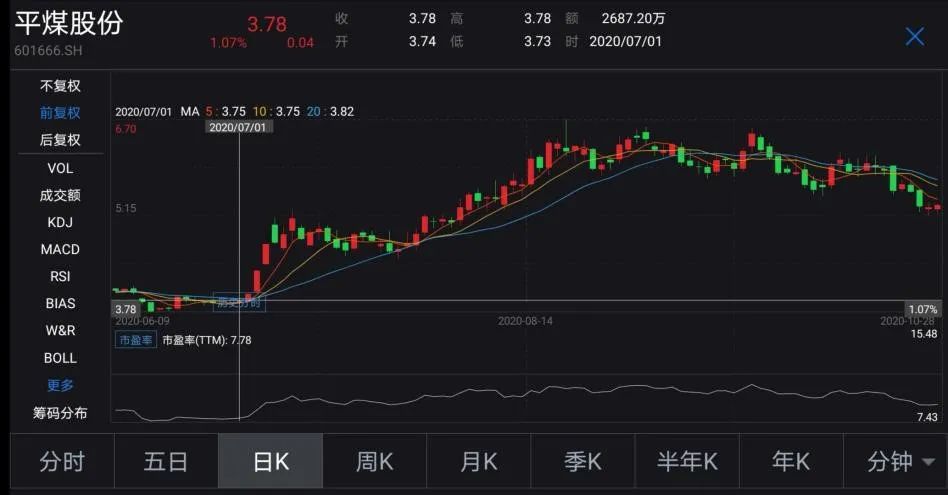Show the KDJ indicator
The image size is (948, 495).
(60, 222)
